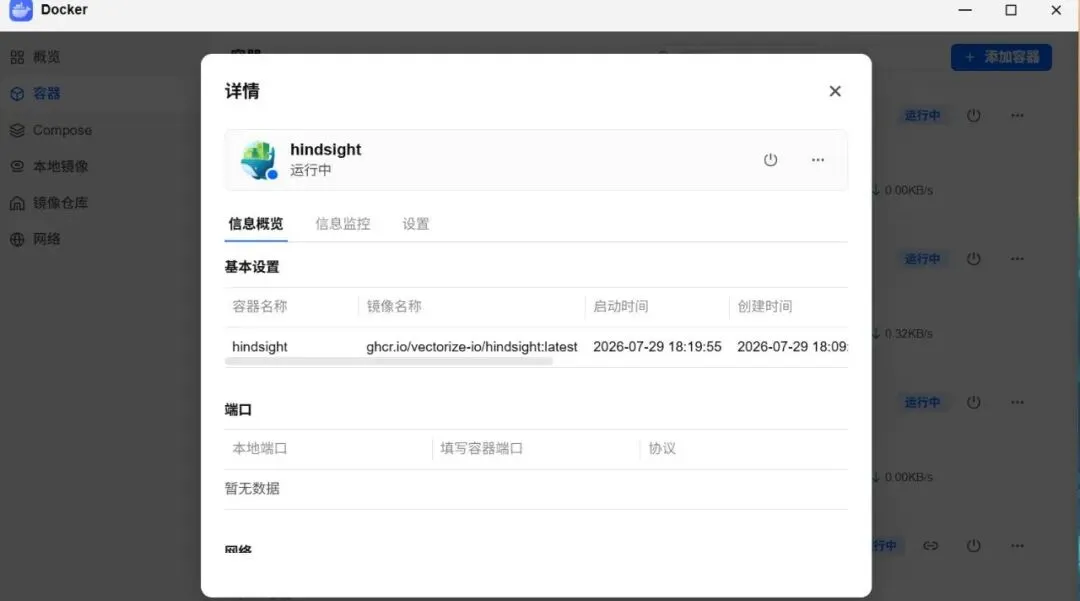The width and height of the screenshot is (1080, 601).
Task: Click the 镜像名称 column header
Action: pyautogui.click(x=393, y=306)
